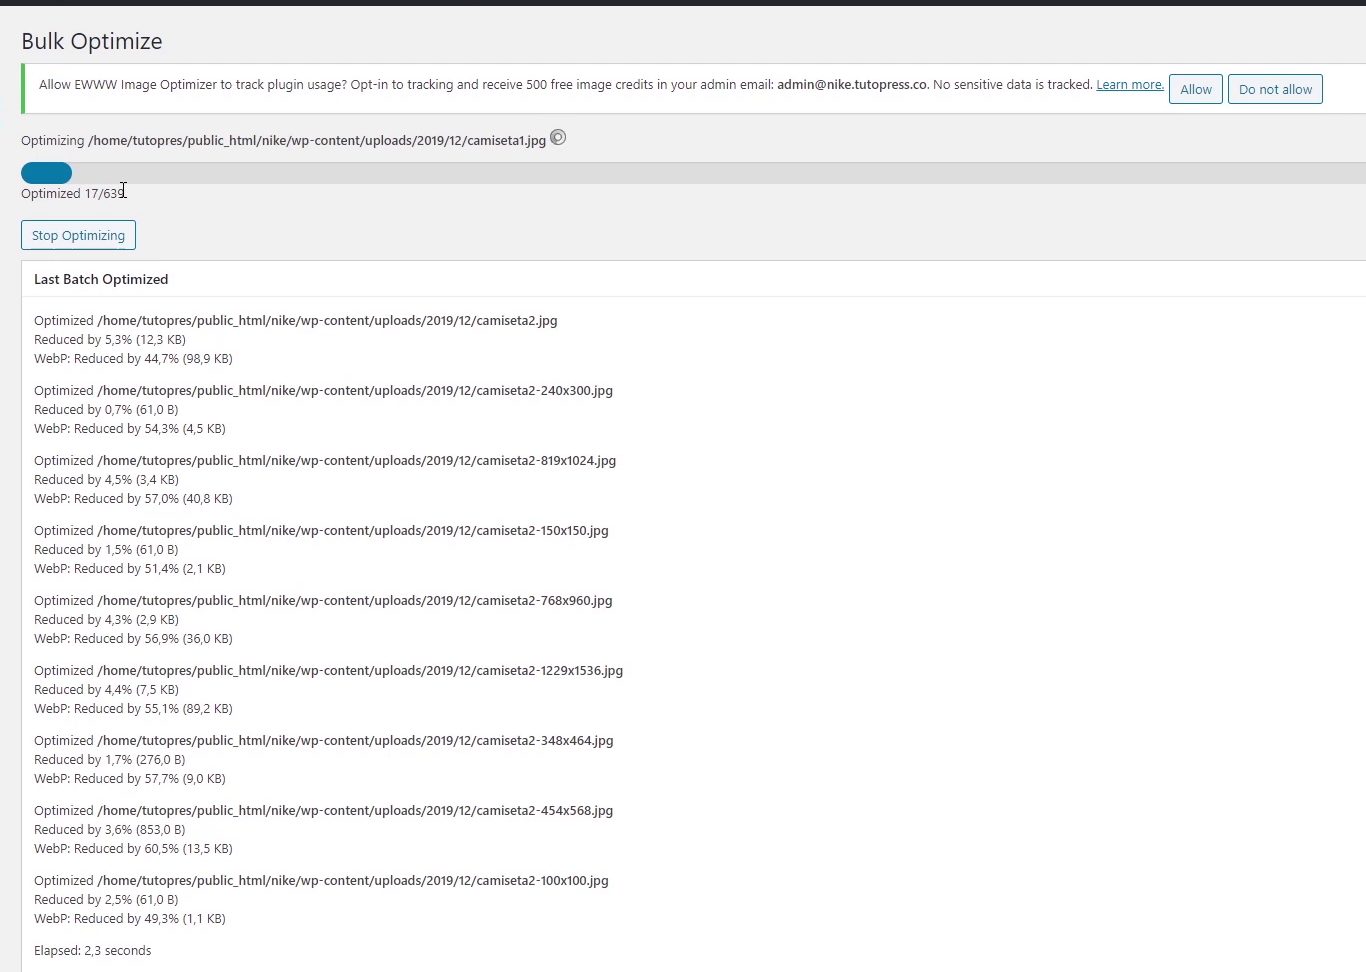1366x972 pixels.
Task: Click the camiseta2.jpg file path
Action: point(327,321)
